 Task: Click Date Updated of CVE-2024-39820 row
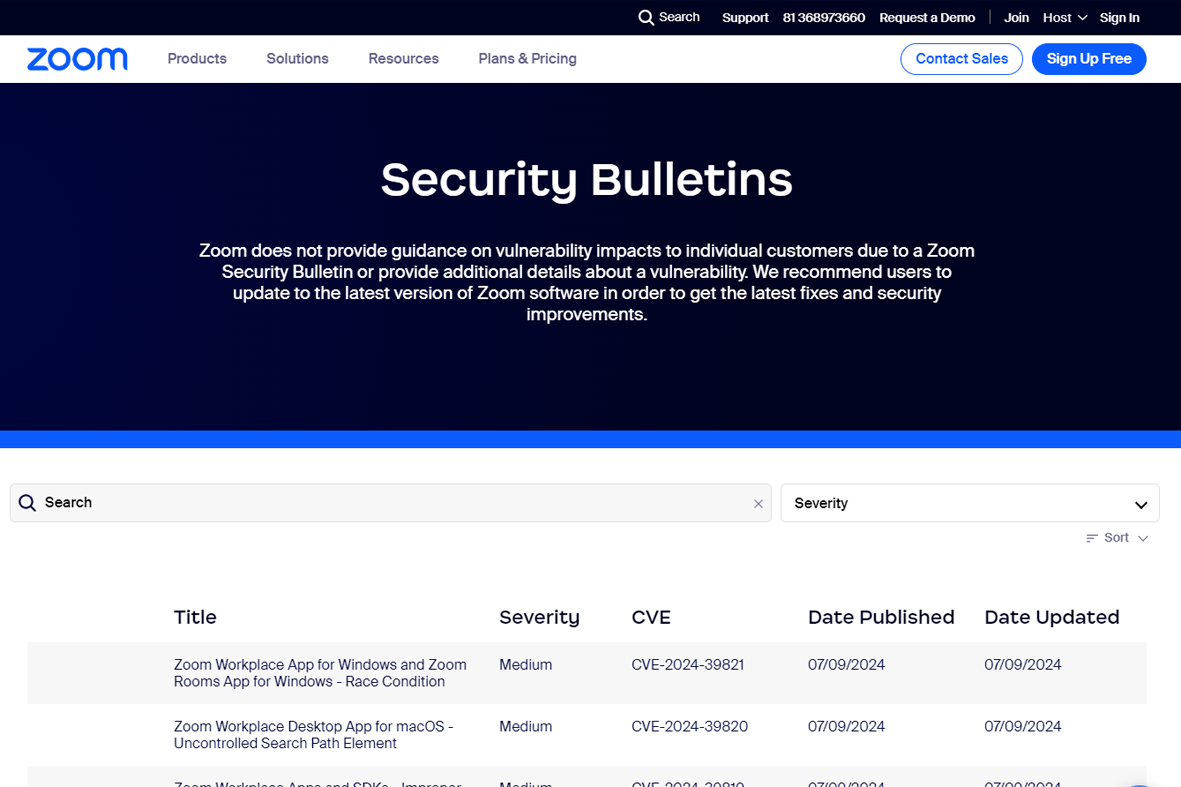[x=1023, y=727]
